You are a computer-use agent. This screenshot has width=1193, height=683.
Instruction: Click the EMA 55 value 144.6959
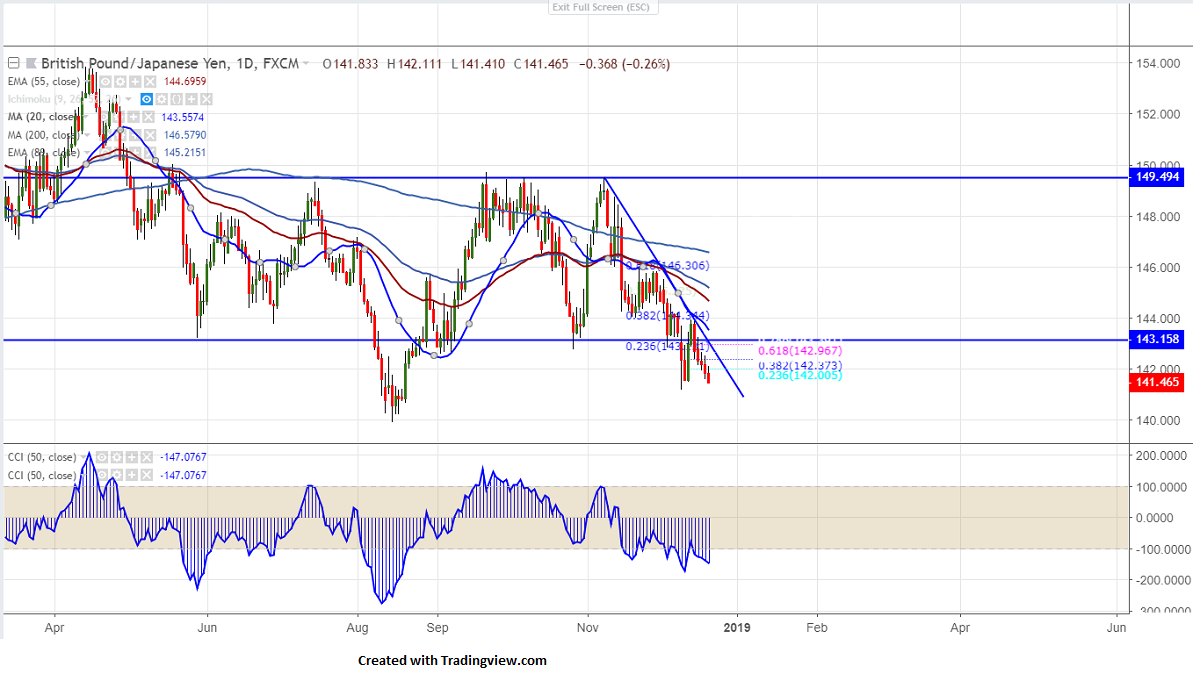tap(185, 81)
